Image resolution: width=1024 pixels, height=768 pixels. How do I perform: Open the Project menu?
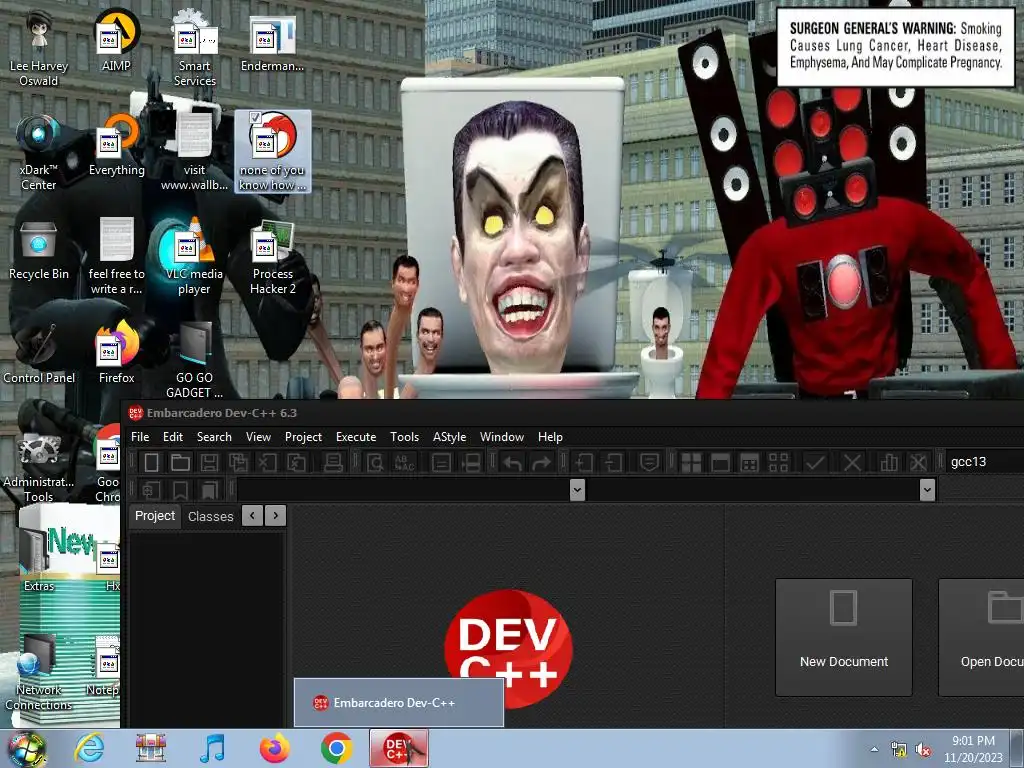[303, 437]
